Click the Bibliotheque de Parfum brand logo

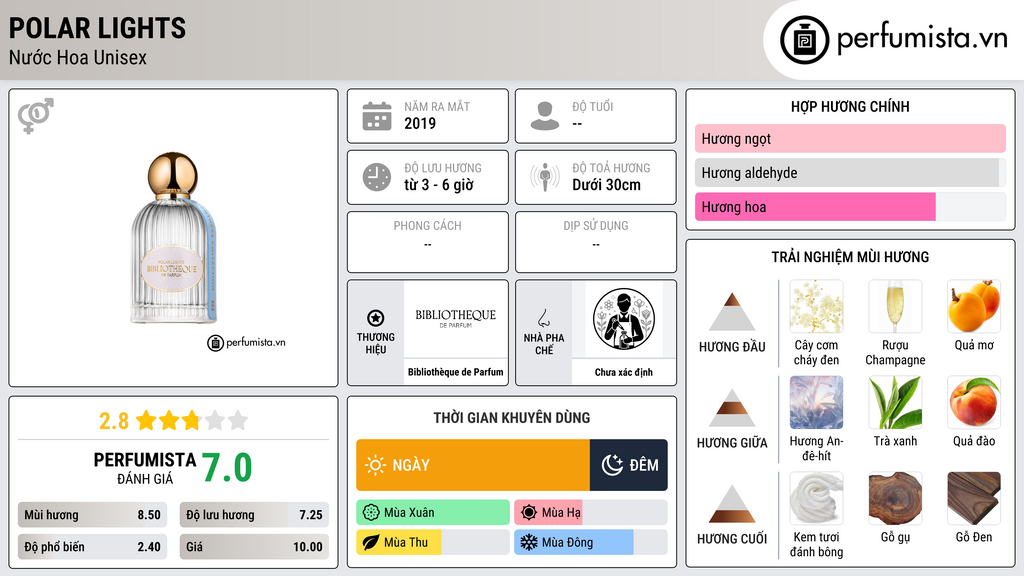coord(456,318)
